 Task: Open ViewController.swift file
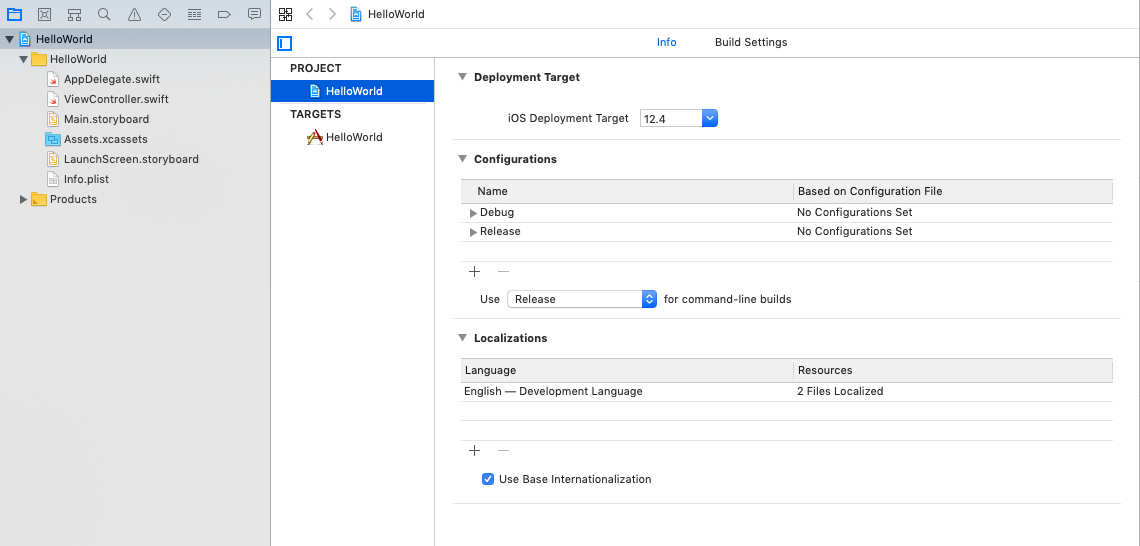click(x=115, y=99)
